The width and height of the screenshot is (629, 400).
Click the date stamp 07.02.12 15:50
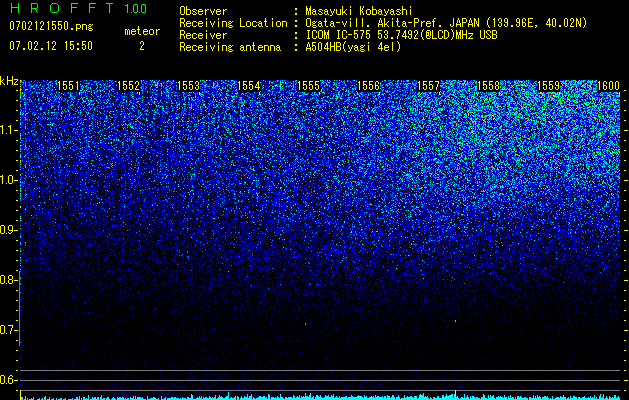[51, 46]
